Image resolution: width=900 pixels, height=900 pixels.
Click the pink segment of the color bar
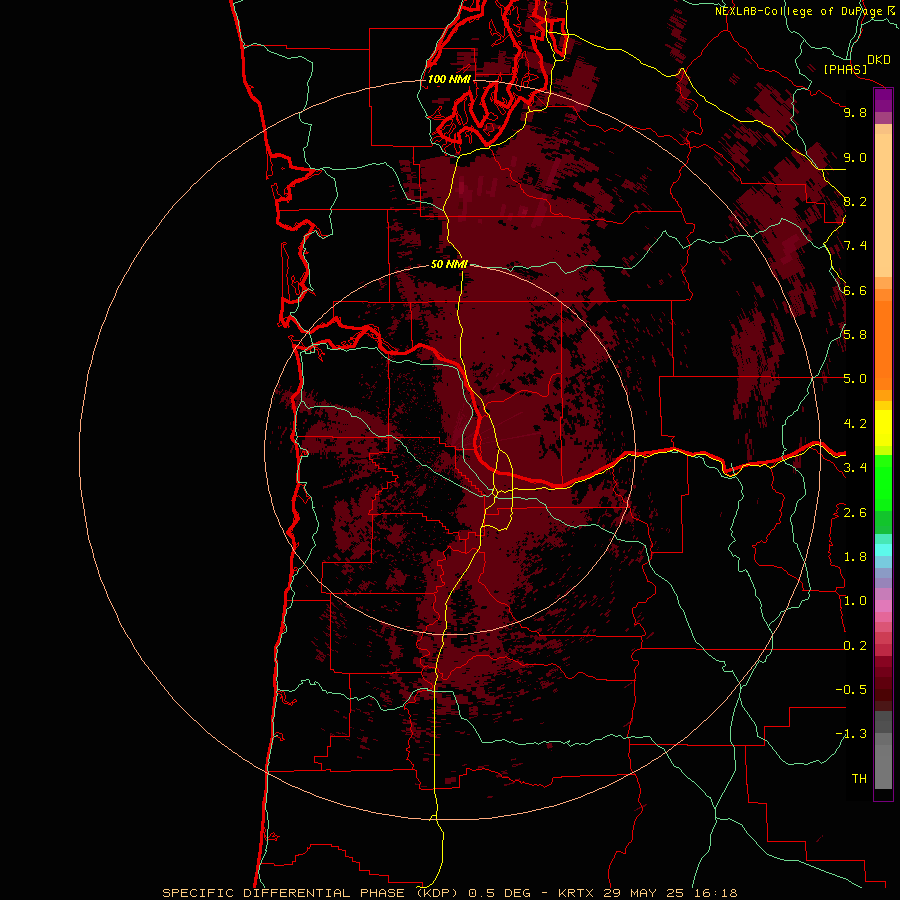point(883,606)
